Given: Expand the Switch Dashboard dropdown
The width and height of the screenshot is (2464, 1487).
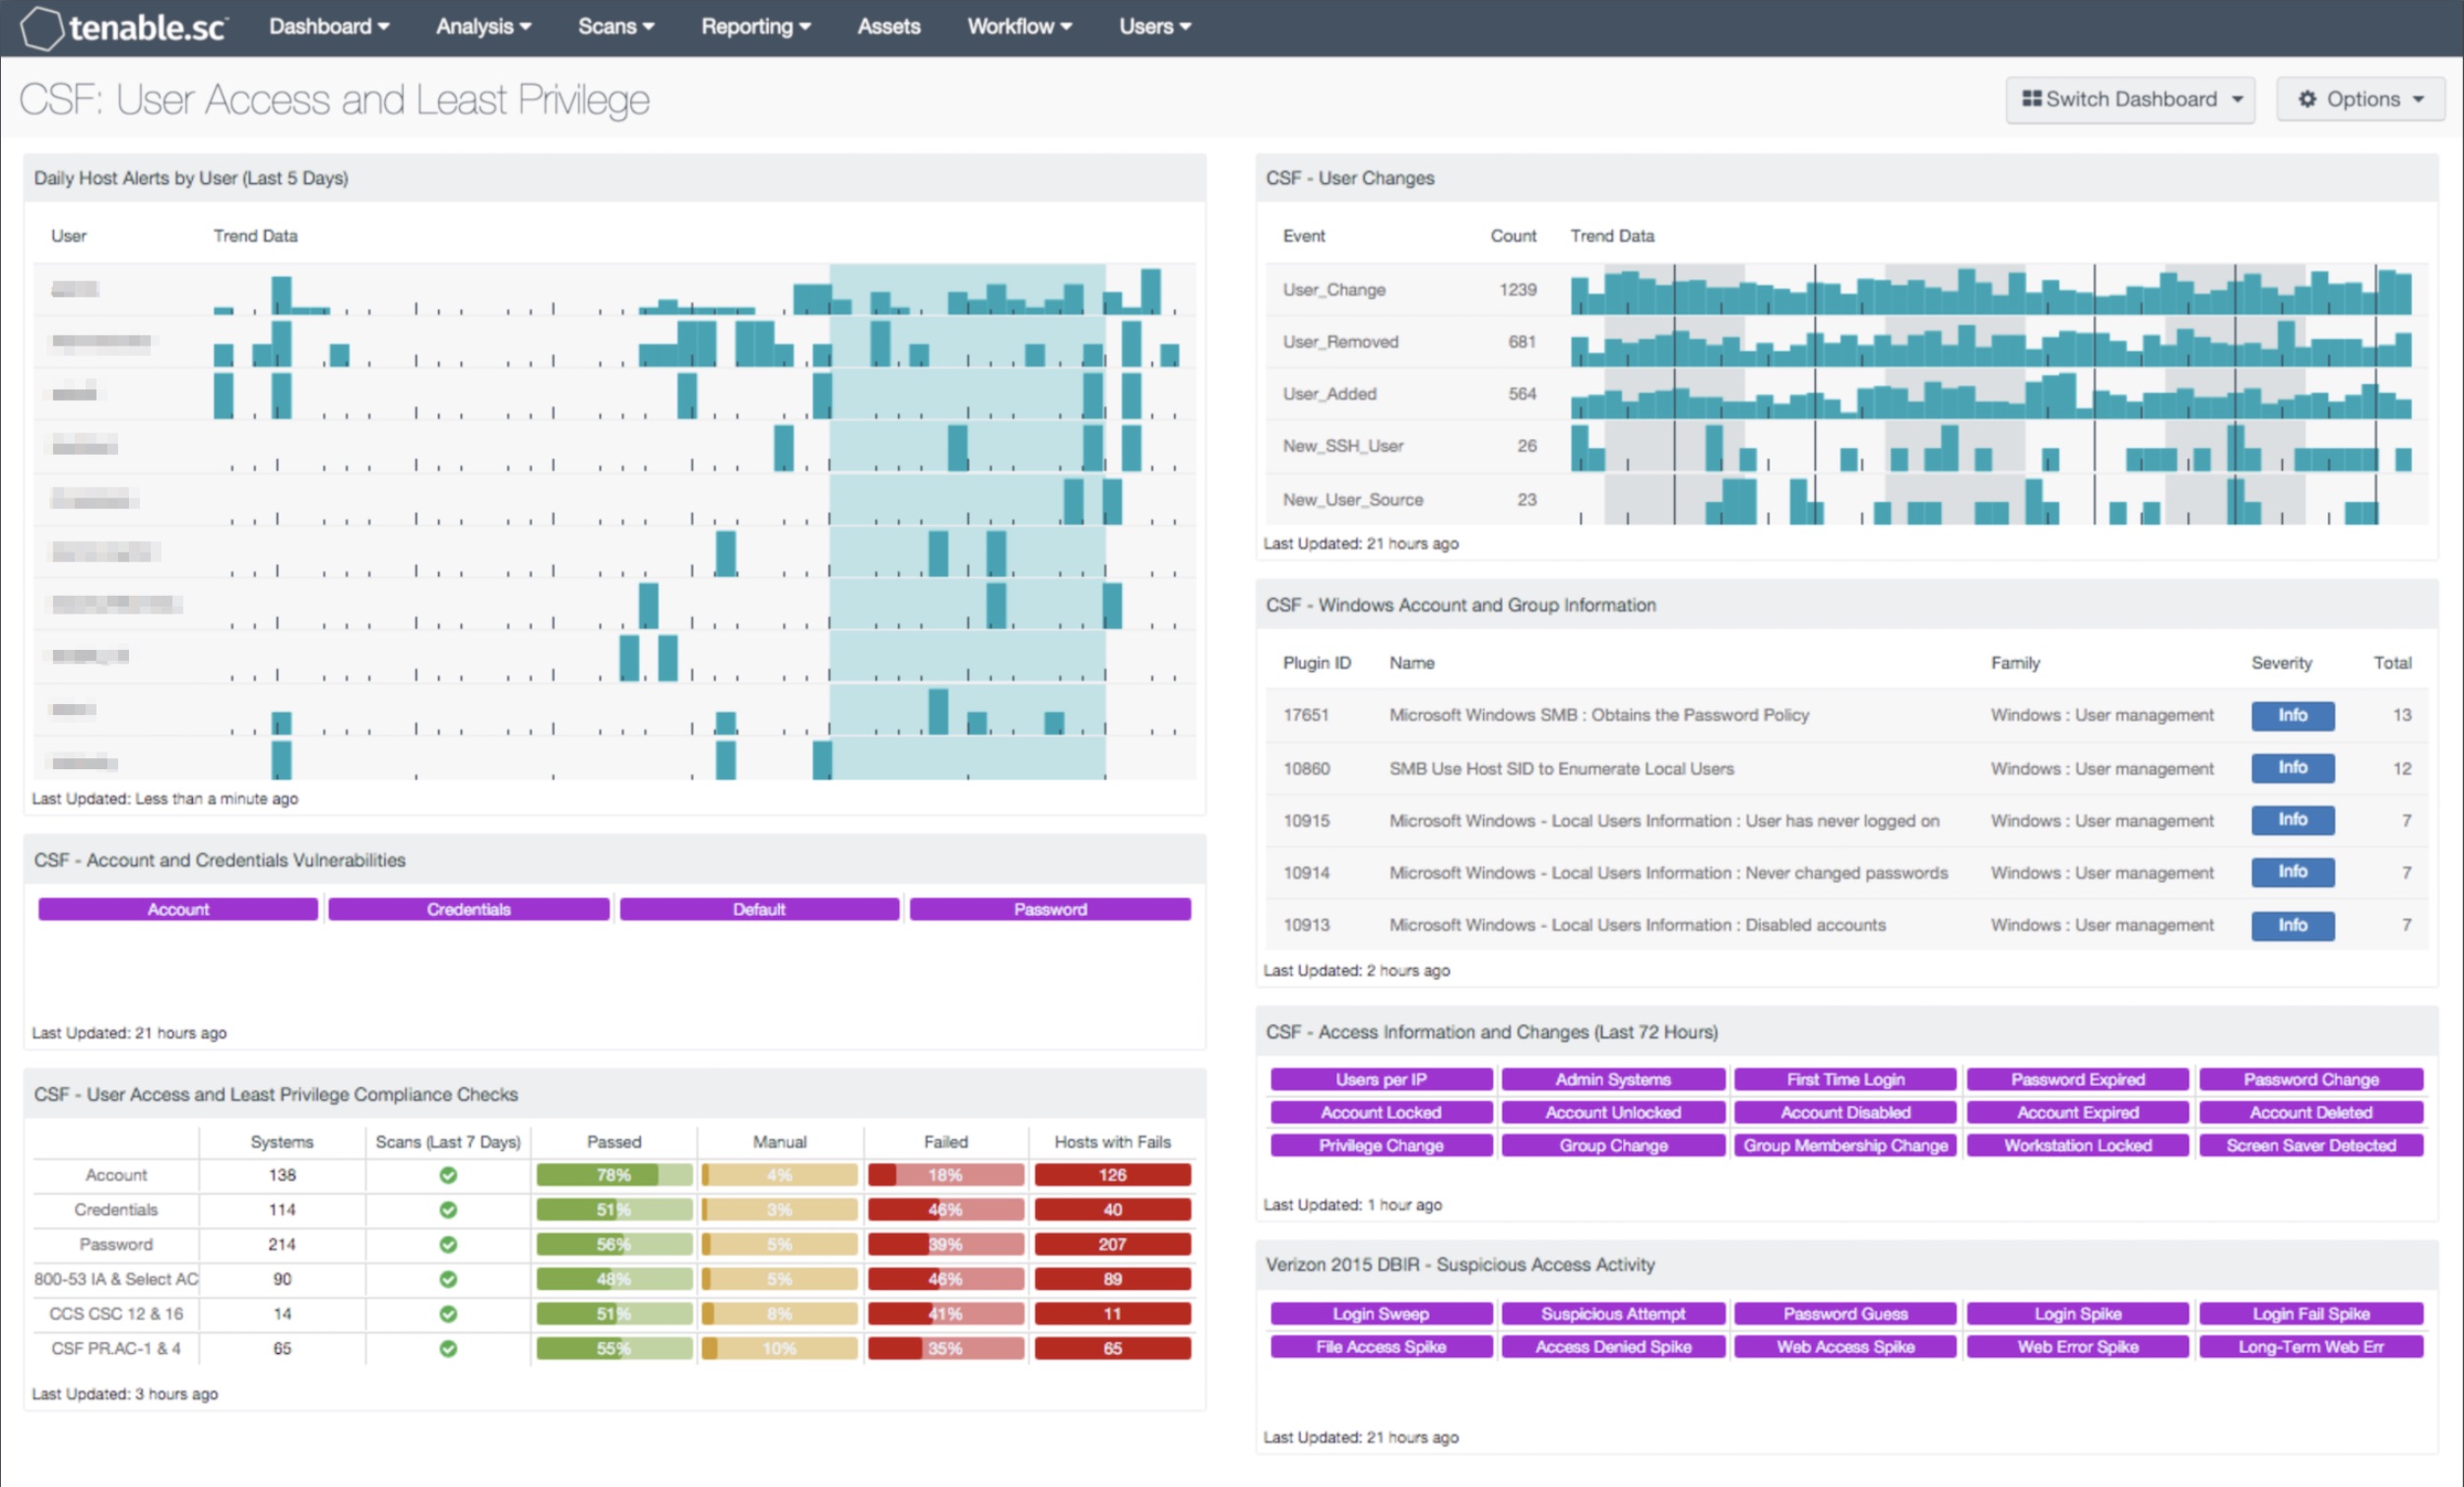Looking at the screenshot, I should [x=2130, y=99].
